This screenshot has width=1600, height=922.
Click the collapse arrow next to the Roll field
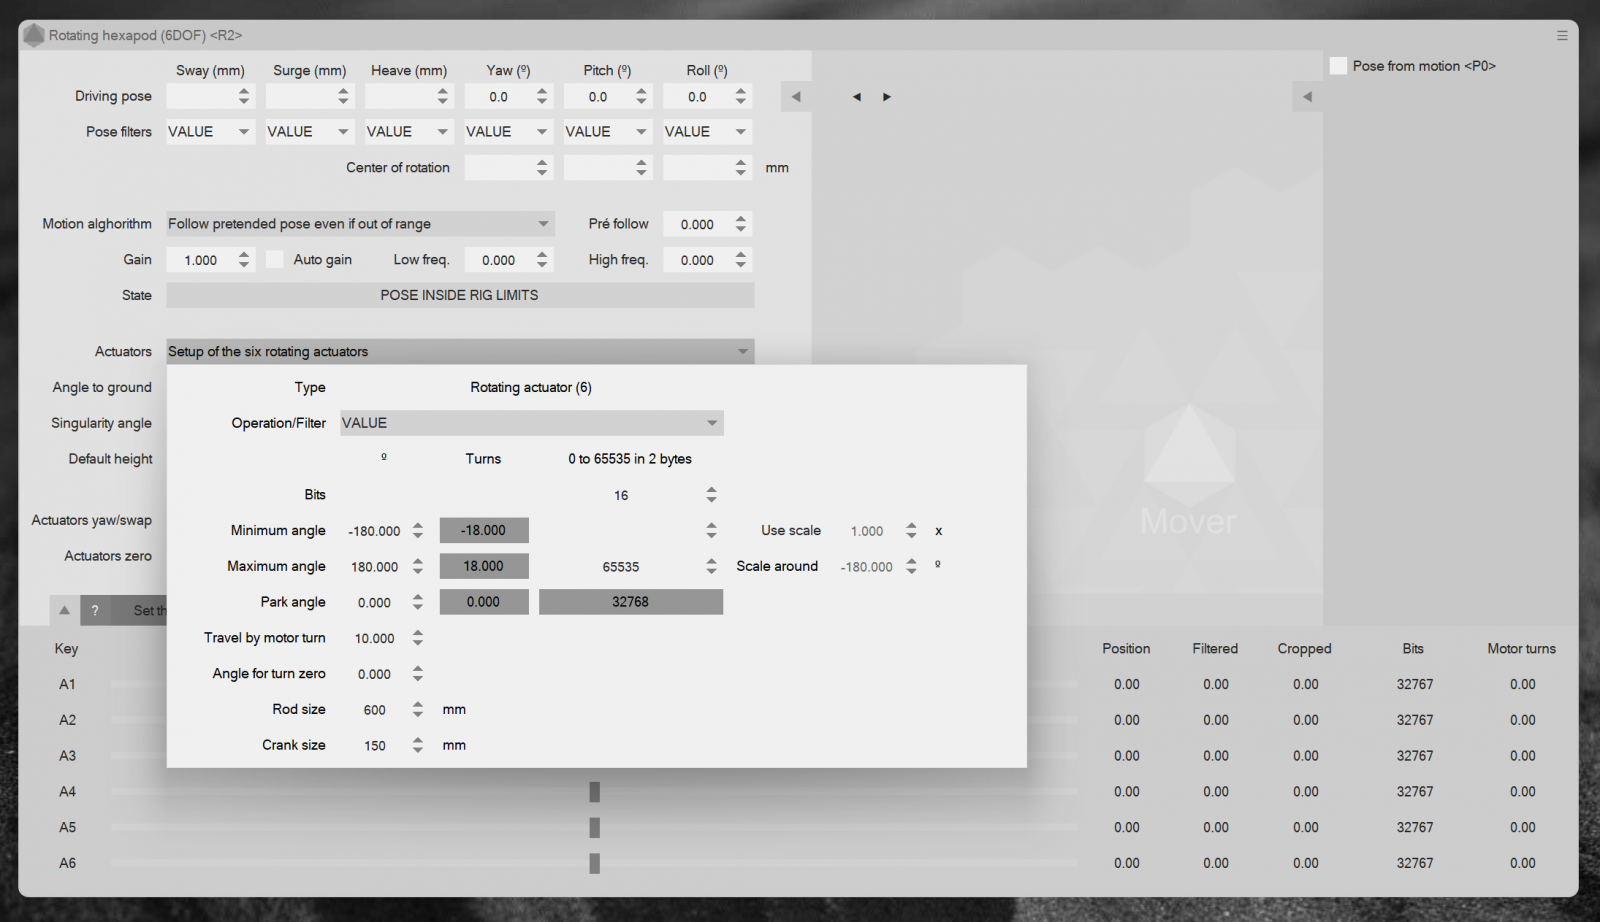coord(796,97)
